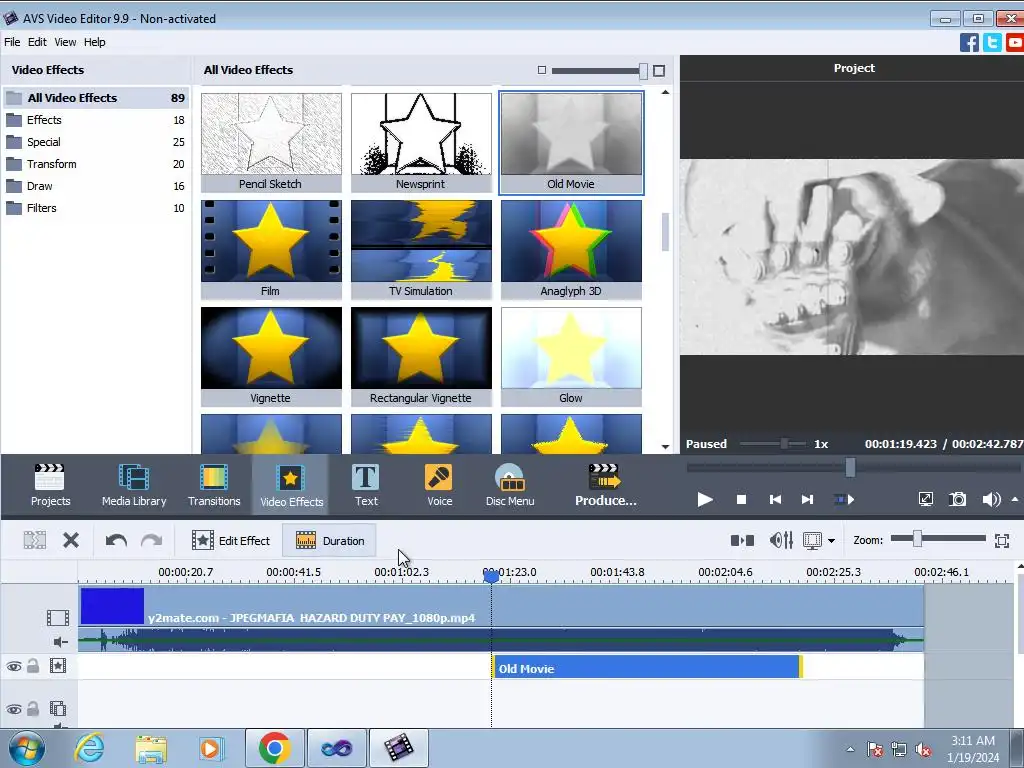Viewport: 1024px width, 768px height.
Task: Select the Special folder
Action: (x=96, y=142)
